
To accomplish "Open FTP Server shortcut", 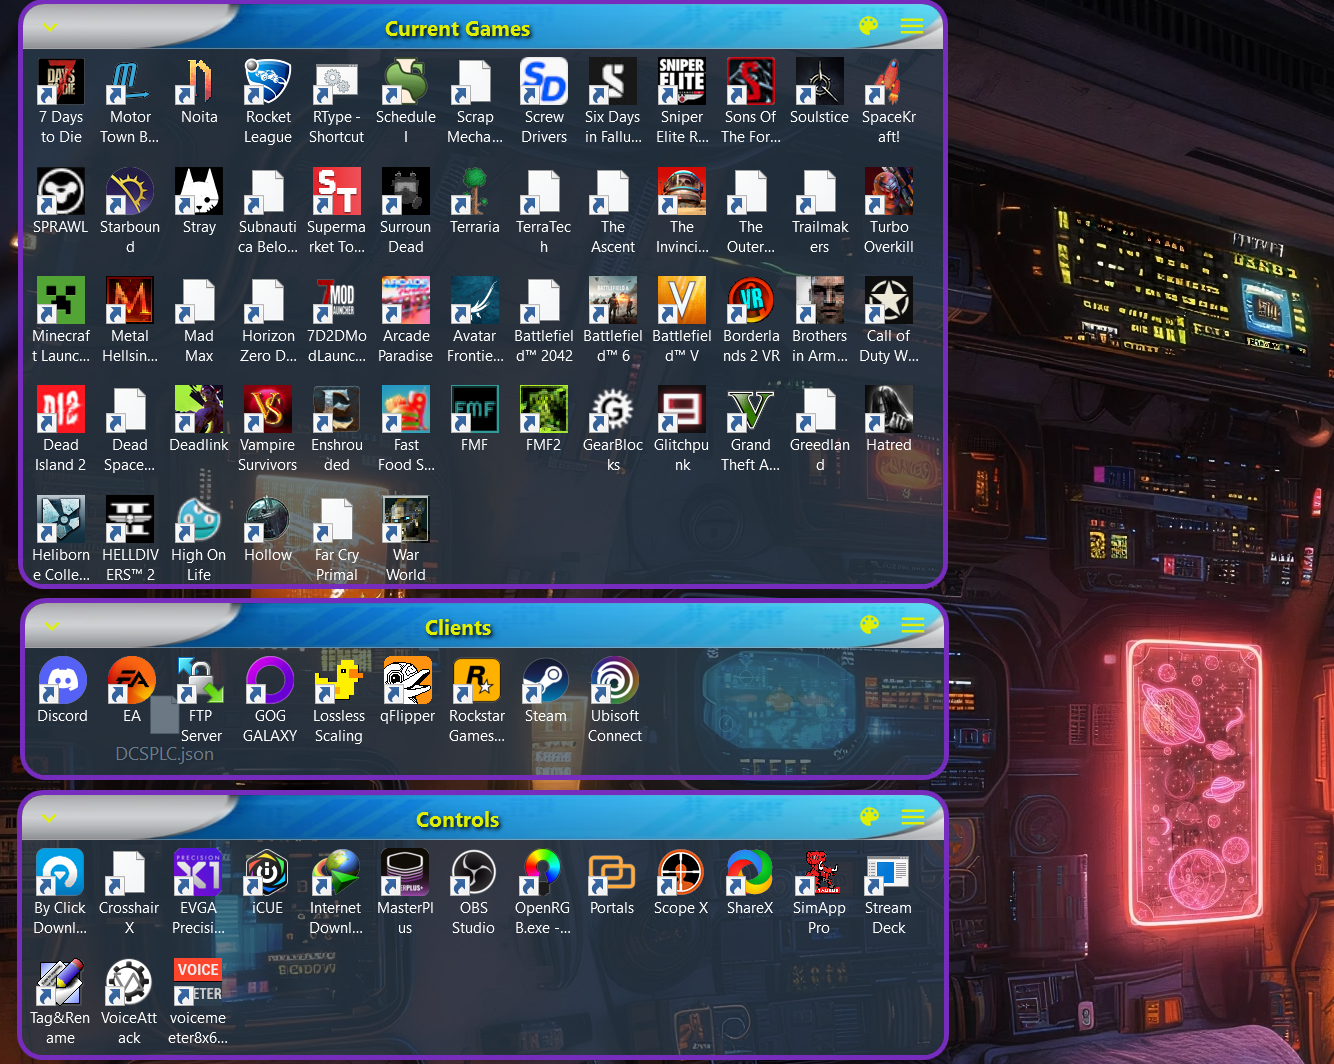I will pos(201,681).
